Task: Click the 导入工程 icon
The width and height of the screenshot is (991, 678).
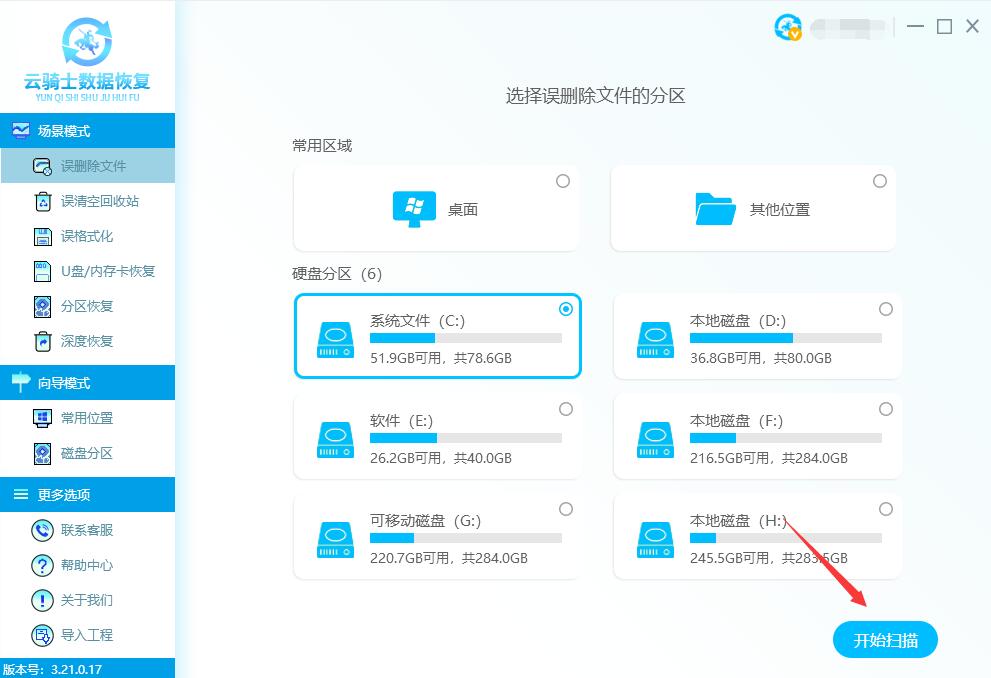Action: click(x=42, y=635)
